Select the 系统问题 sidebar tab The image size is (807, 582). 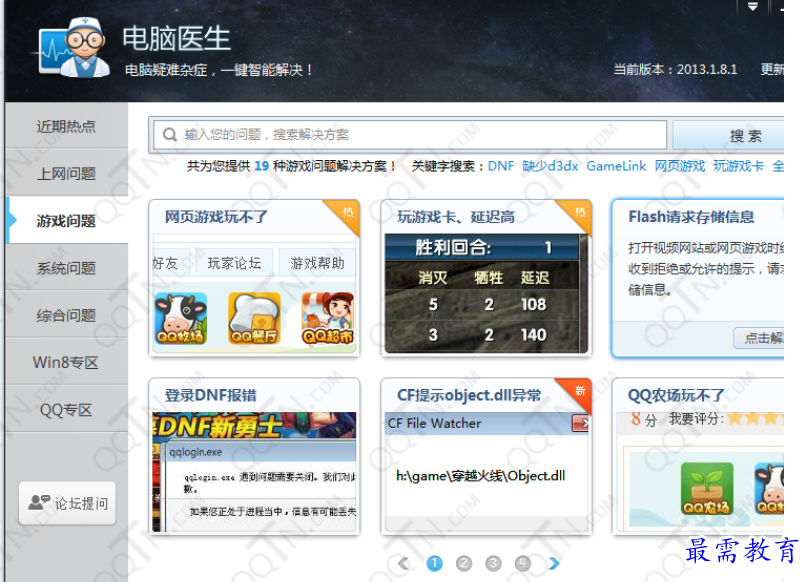point(66,268)
